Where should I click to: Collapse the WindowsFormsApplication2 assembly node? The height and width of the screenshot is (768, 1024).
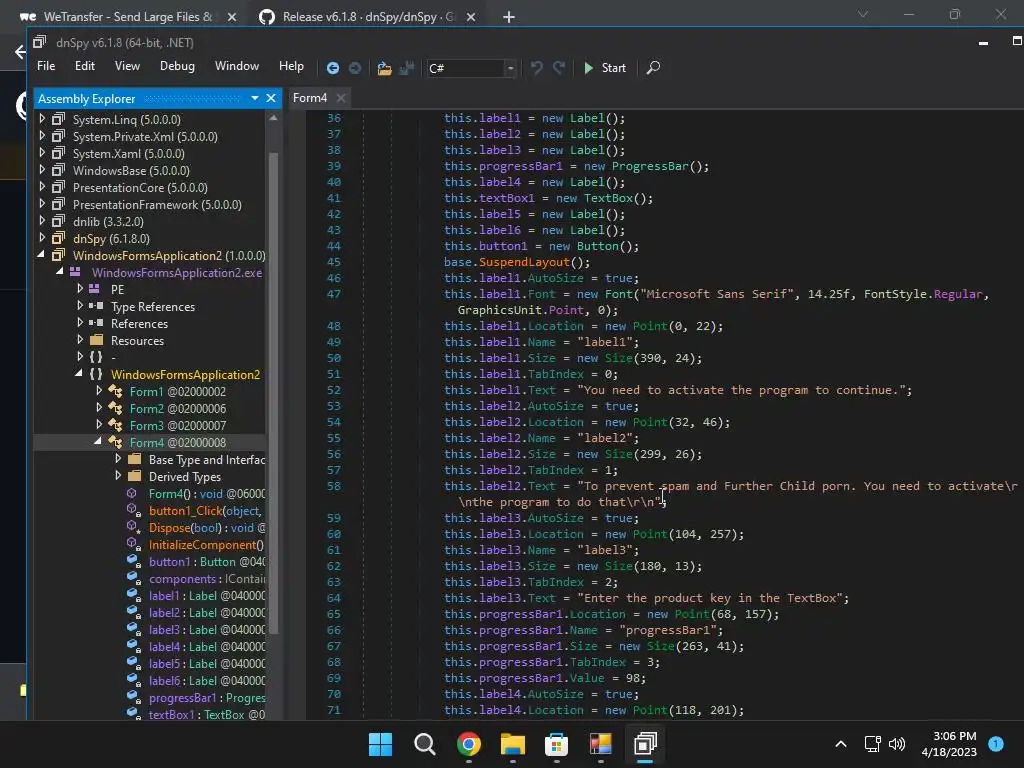click(41, 255)
